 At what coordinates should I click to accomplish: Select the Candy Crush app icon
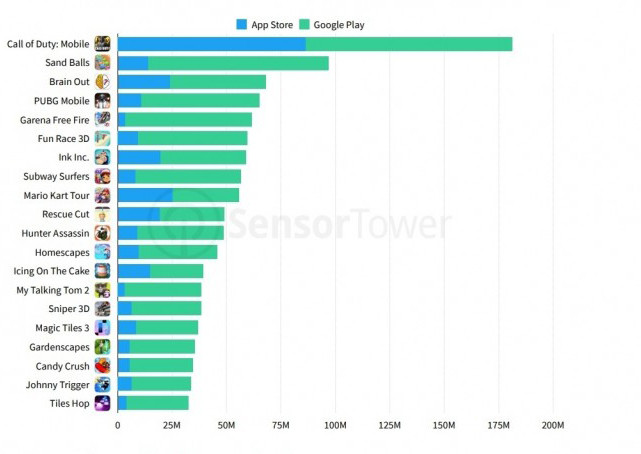tap(102, 366)
